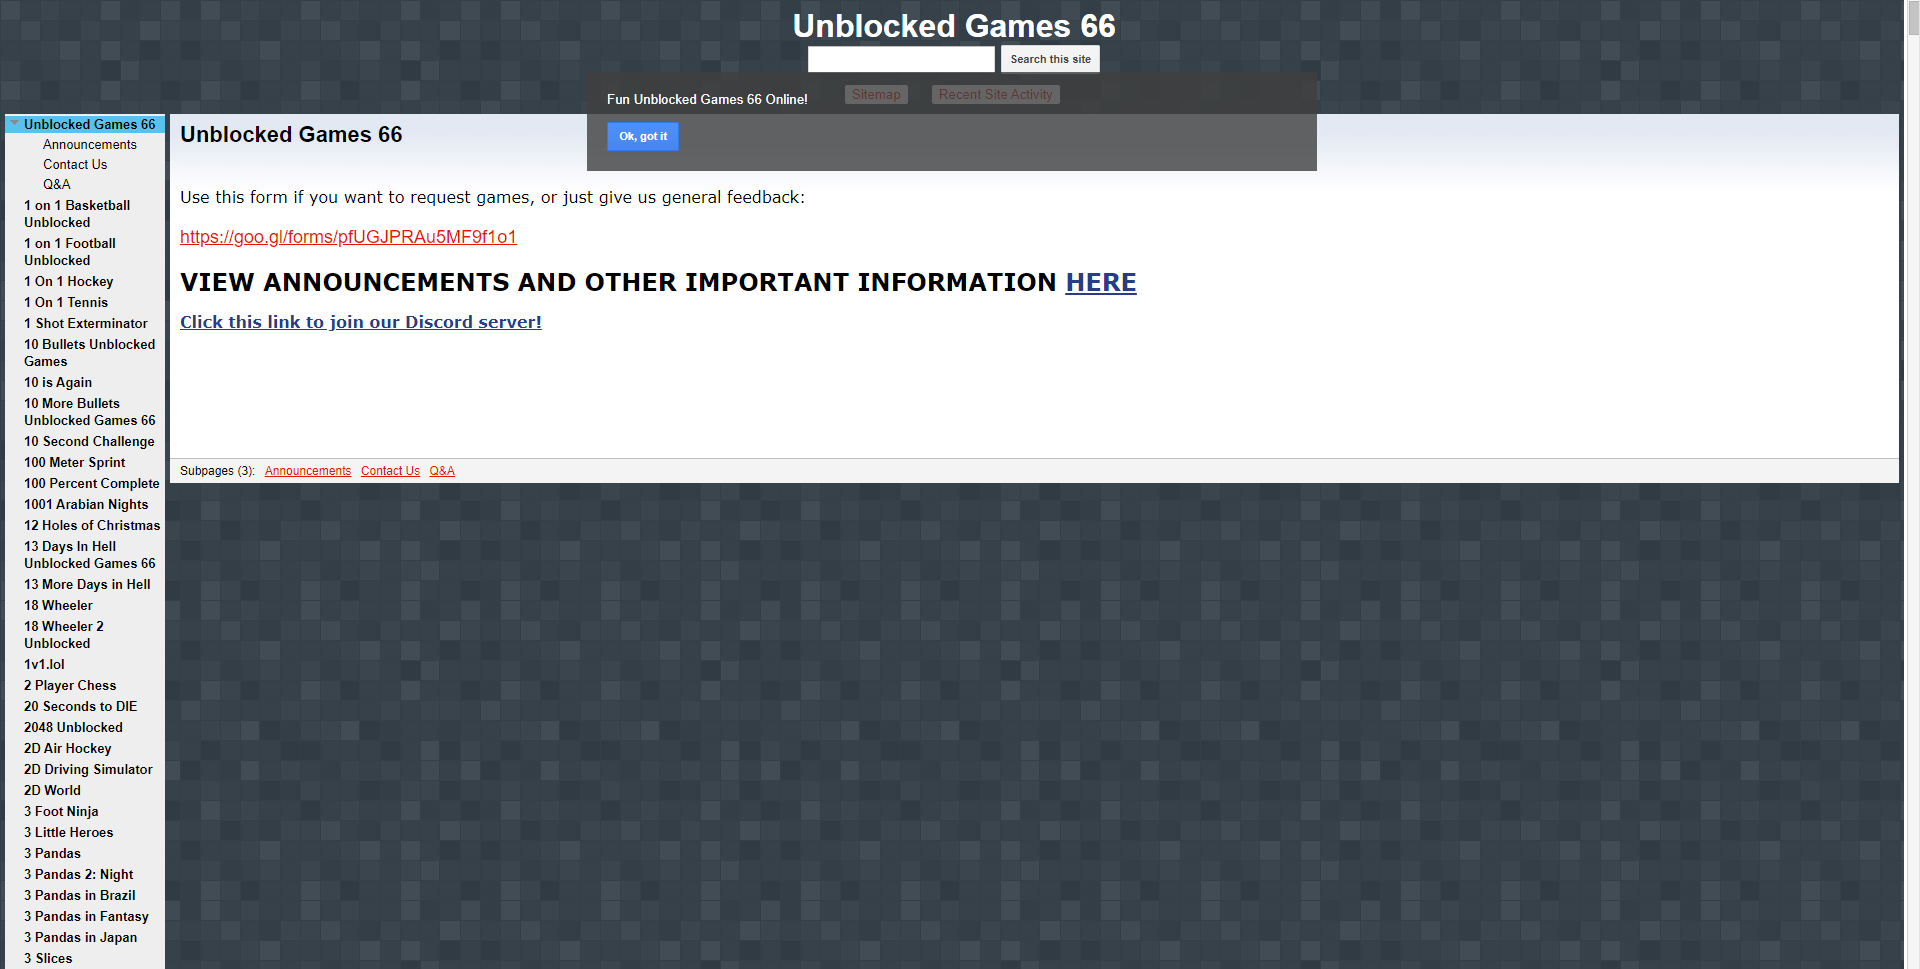Go to 1 On 1 Tennis
Image resolution: width=1920 pixels, height=969 pixels.
point(66,303)
